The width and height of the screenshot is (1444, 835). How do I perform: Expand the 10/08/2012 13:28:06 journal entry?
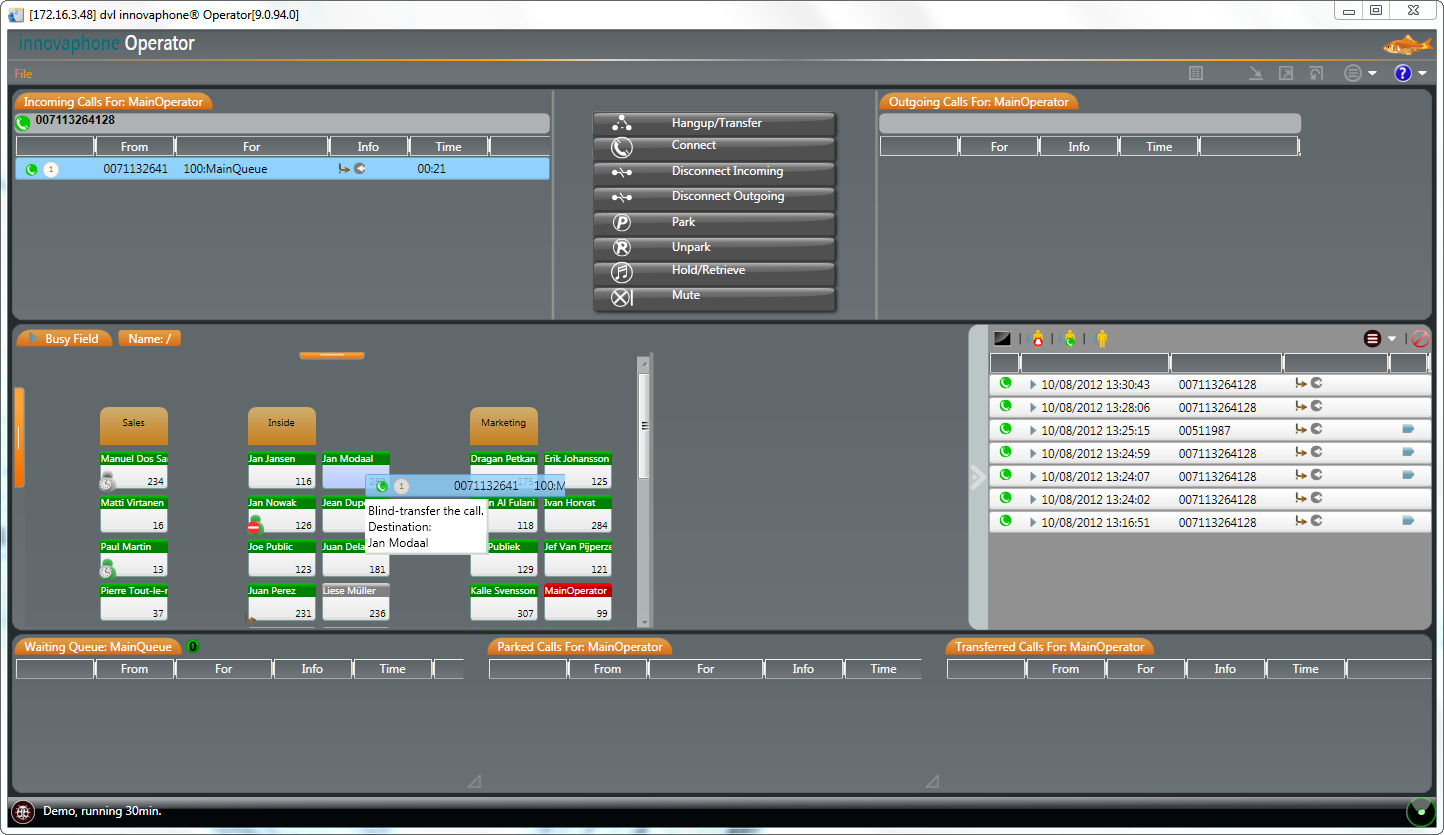pyautogui.click(x=1033, y=408)
